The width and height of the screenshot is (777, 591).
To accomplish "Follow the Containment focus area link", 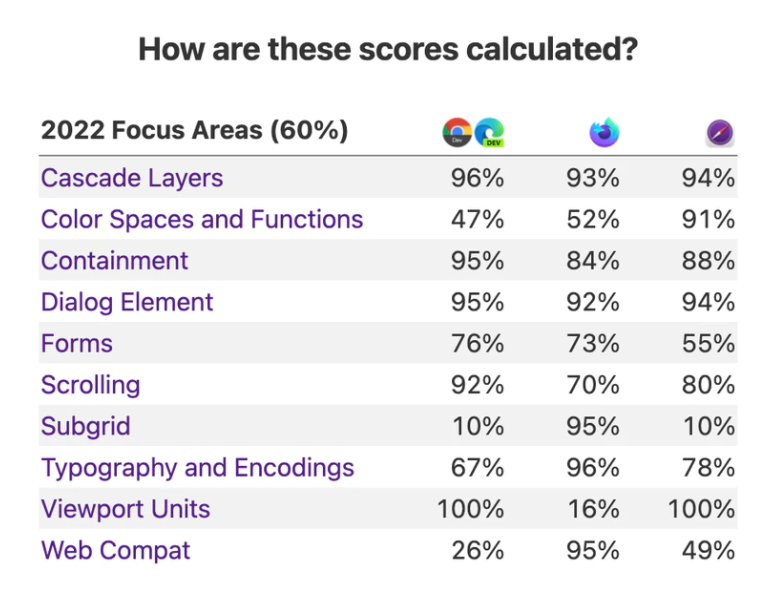I will point(114,261).
